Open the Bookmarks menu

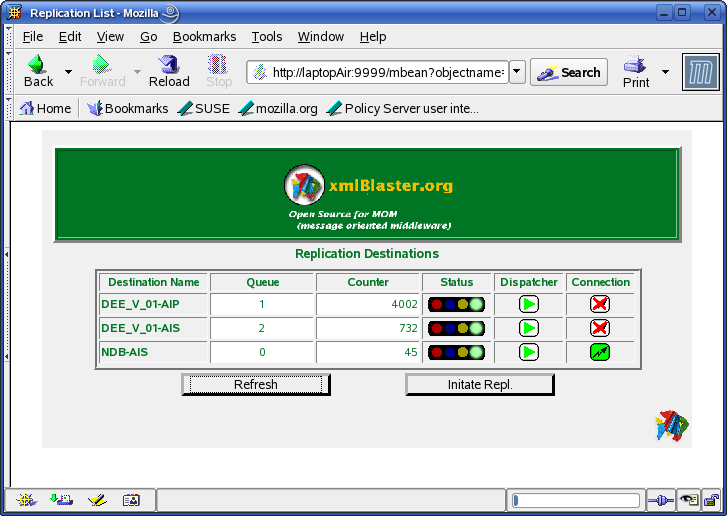click(x=204, y=37)
